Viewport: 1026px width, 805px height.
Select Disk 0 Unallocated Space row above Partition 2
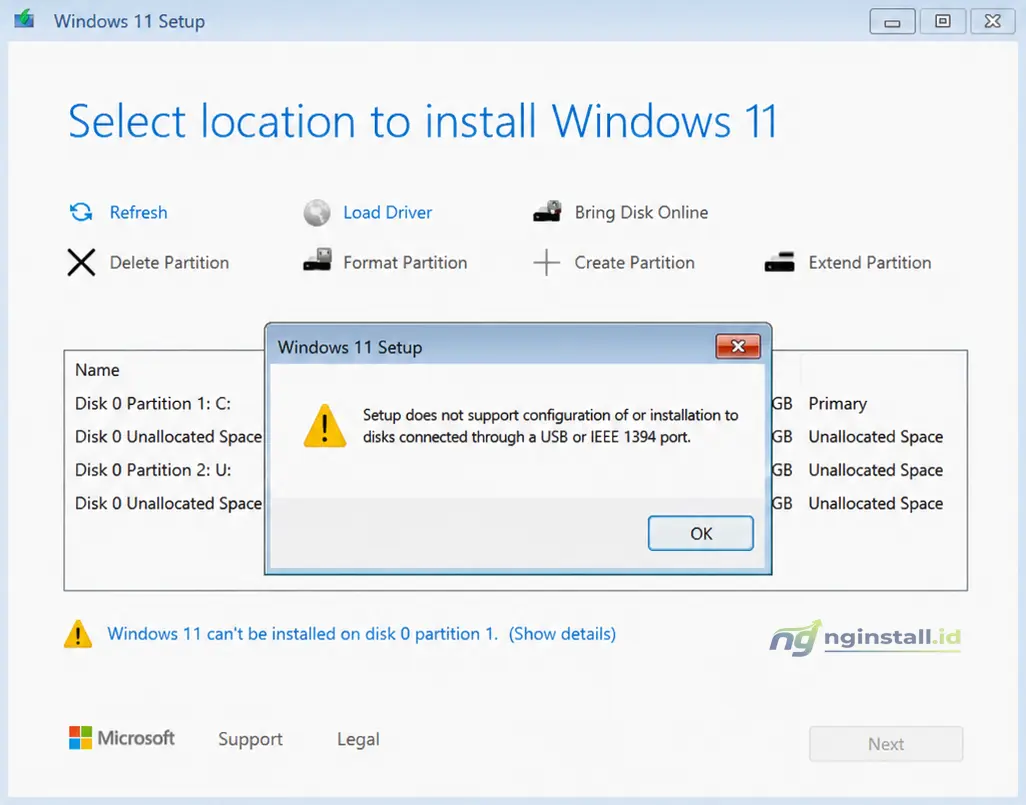pos(516,437)
